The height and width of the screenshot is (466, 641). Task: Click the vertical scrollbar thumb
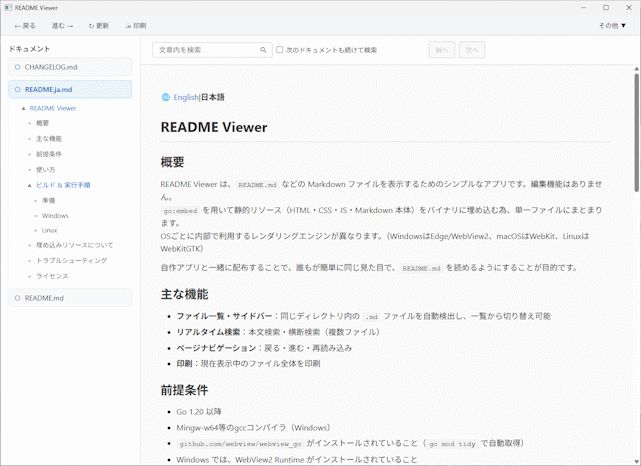point(637,132)
